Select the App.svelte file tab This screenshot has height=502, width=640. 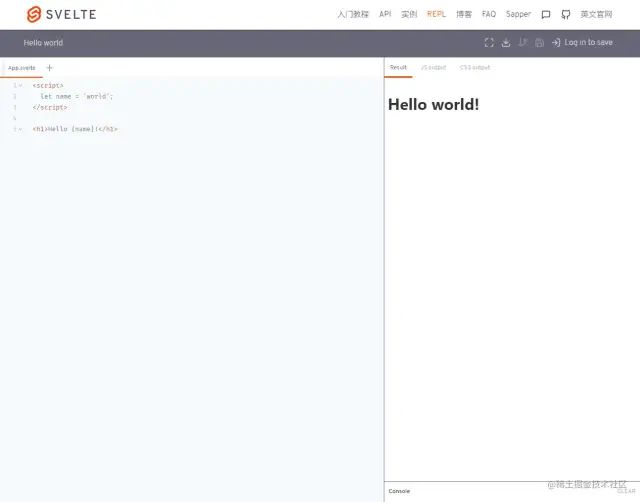tap(22, 68)
